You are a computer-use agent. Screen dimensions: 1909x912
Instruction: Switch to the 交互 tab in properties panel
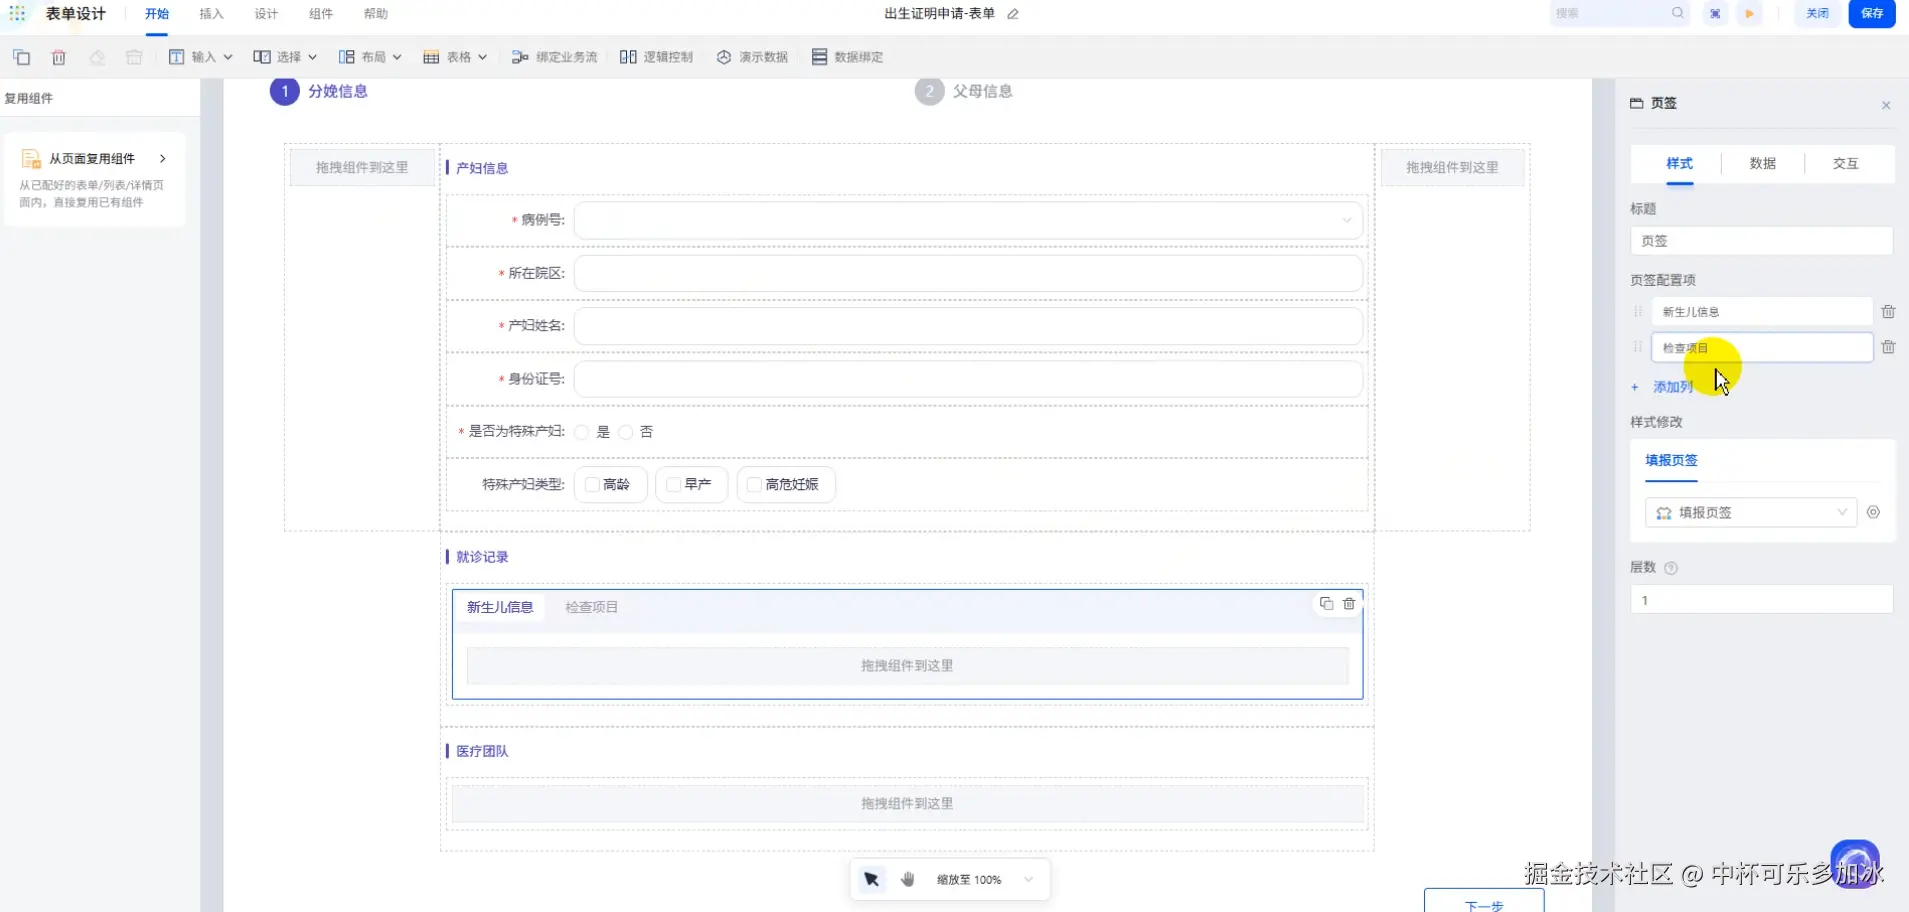click(1846, 164)
